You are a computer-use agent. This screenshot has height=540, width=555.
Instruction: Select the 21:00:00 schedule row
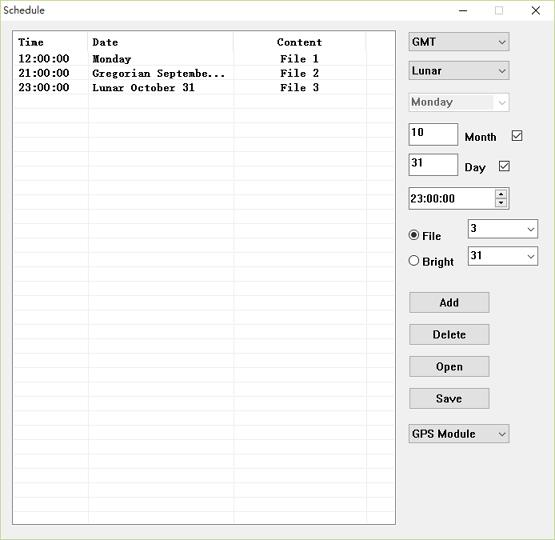tap(204, 73)
